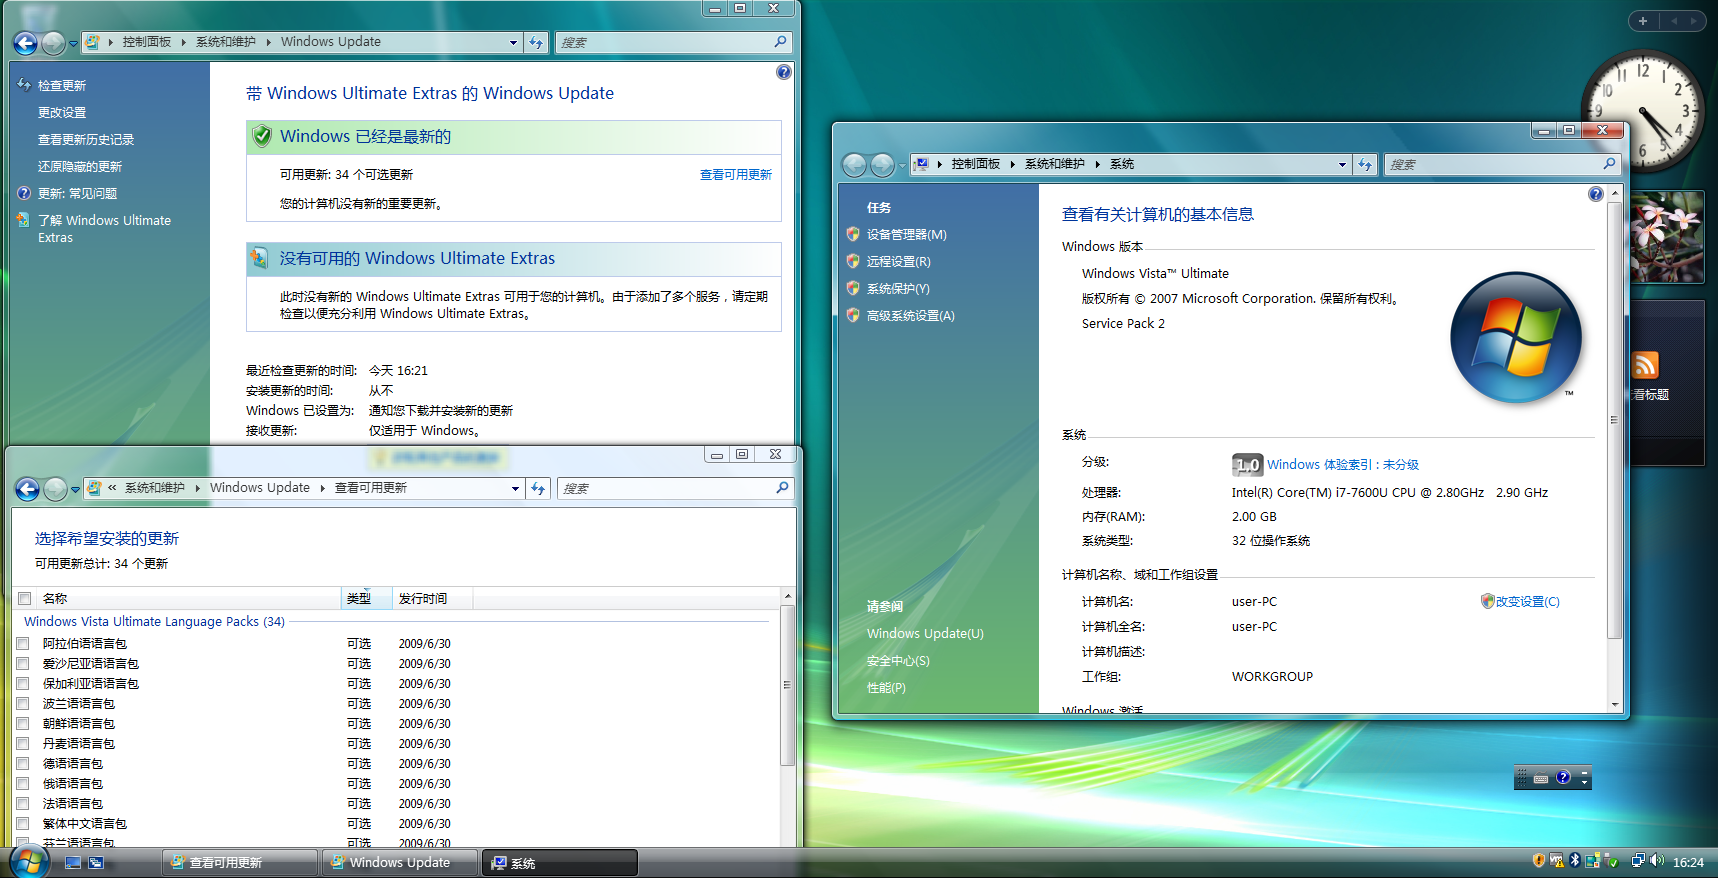The width and height of the screenshot is (1718, 878).
Task: Open the Start menu orb
Action: pyautogui.click(x=29, y=861)
